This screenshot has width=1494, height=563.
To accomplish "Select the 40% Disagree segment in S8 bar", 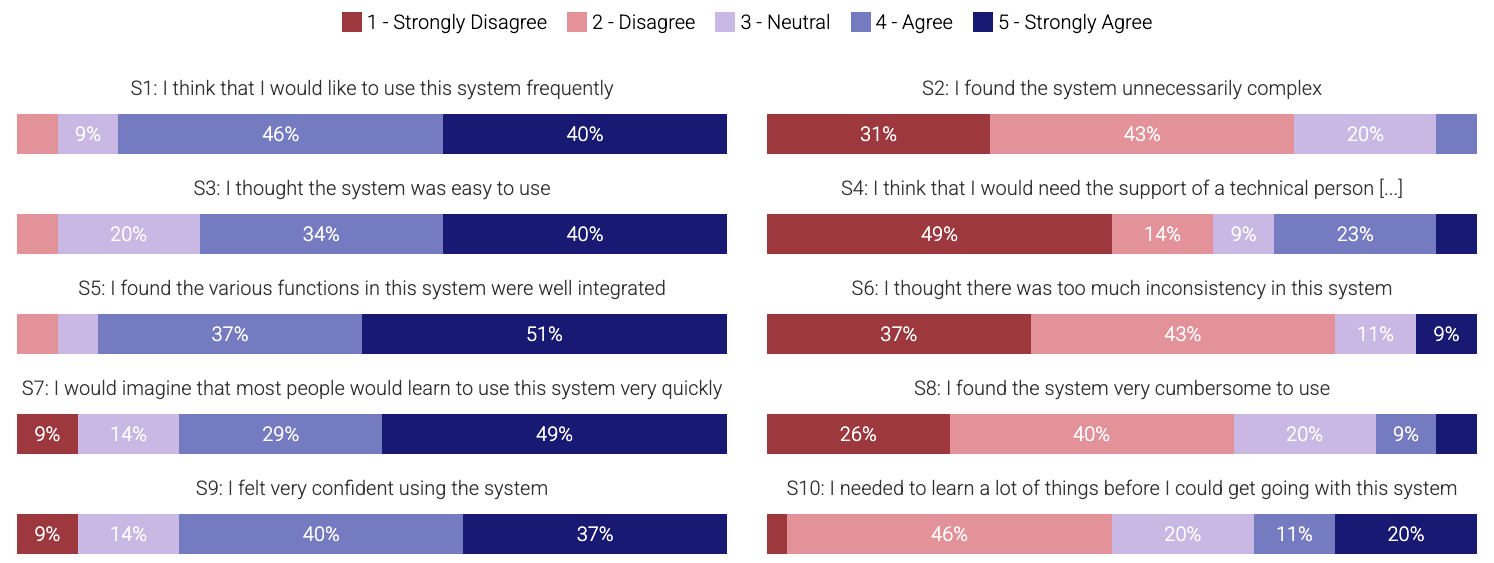I will click(1091, 434).
